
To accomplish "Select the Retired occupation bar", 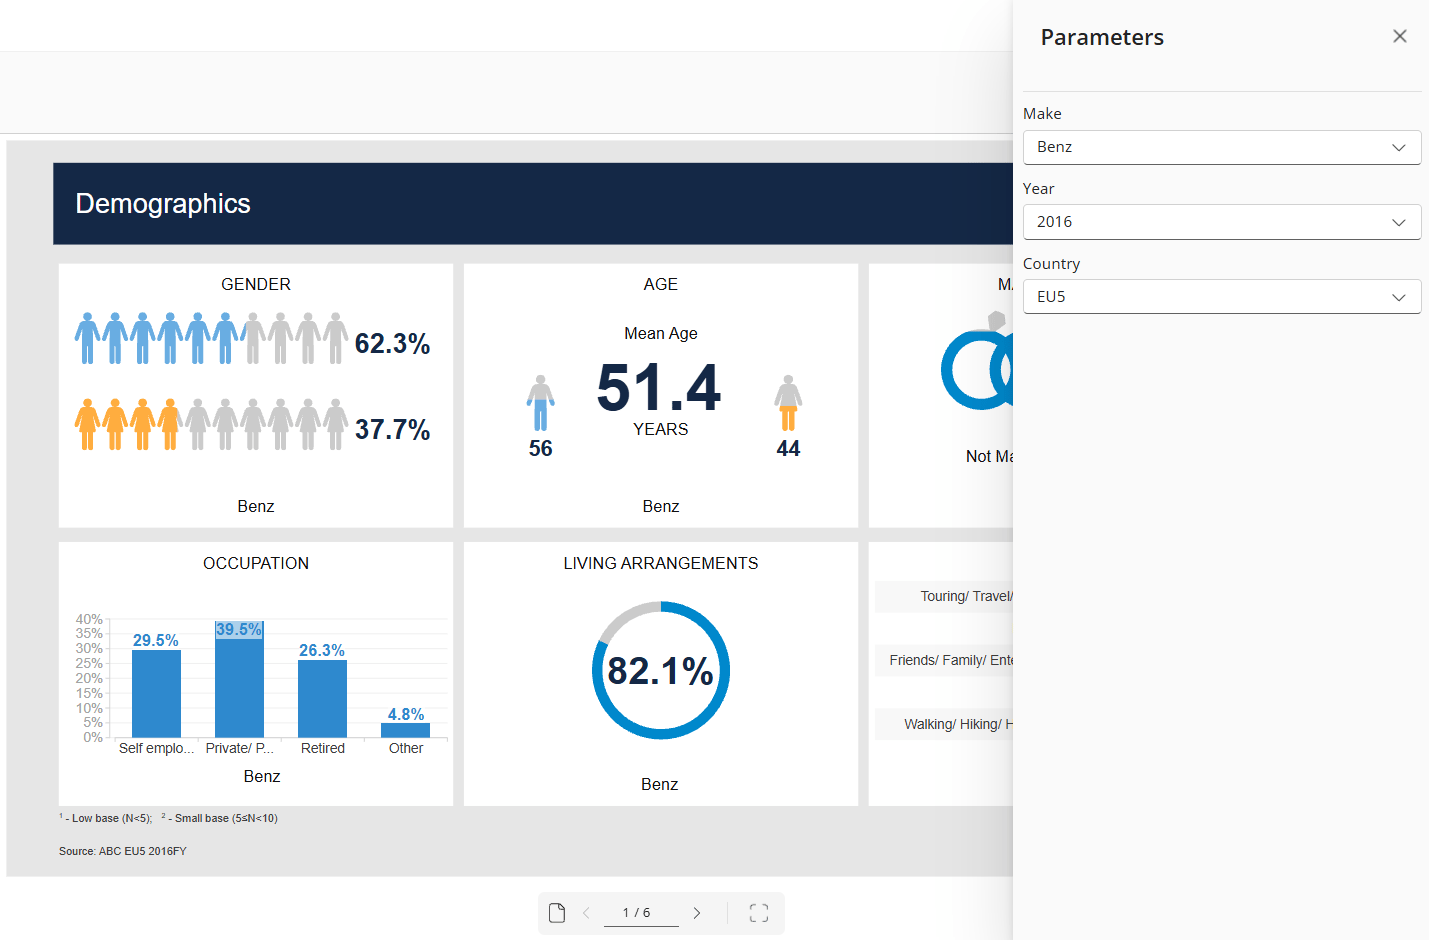I will [x=322, y=699].
